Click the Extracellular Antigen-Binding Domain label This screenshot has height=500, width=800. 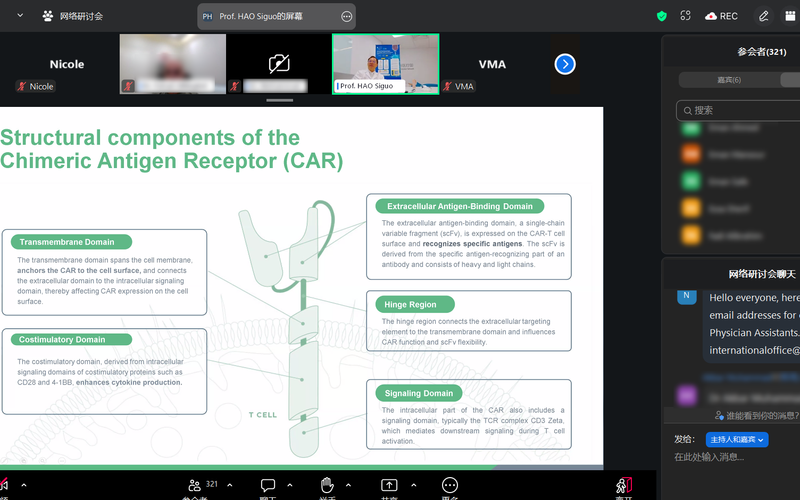[x=460, y=206]
